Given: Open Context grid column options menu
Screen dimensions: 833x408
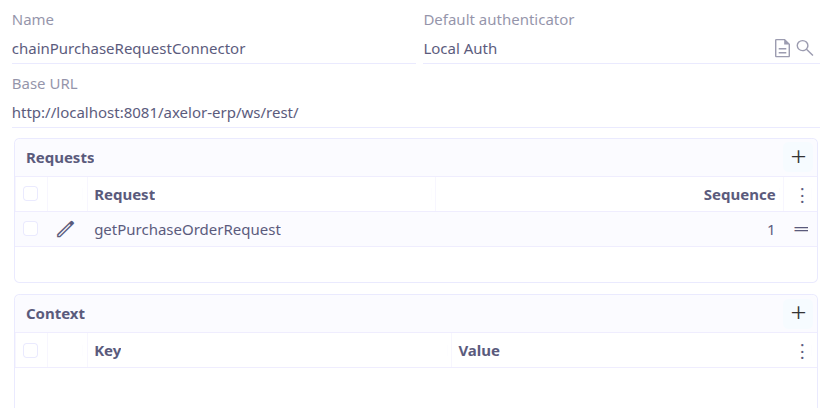Looking at the screenshot, I should tap(801, 351).
